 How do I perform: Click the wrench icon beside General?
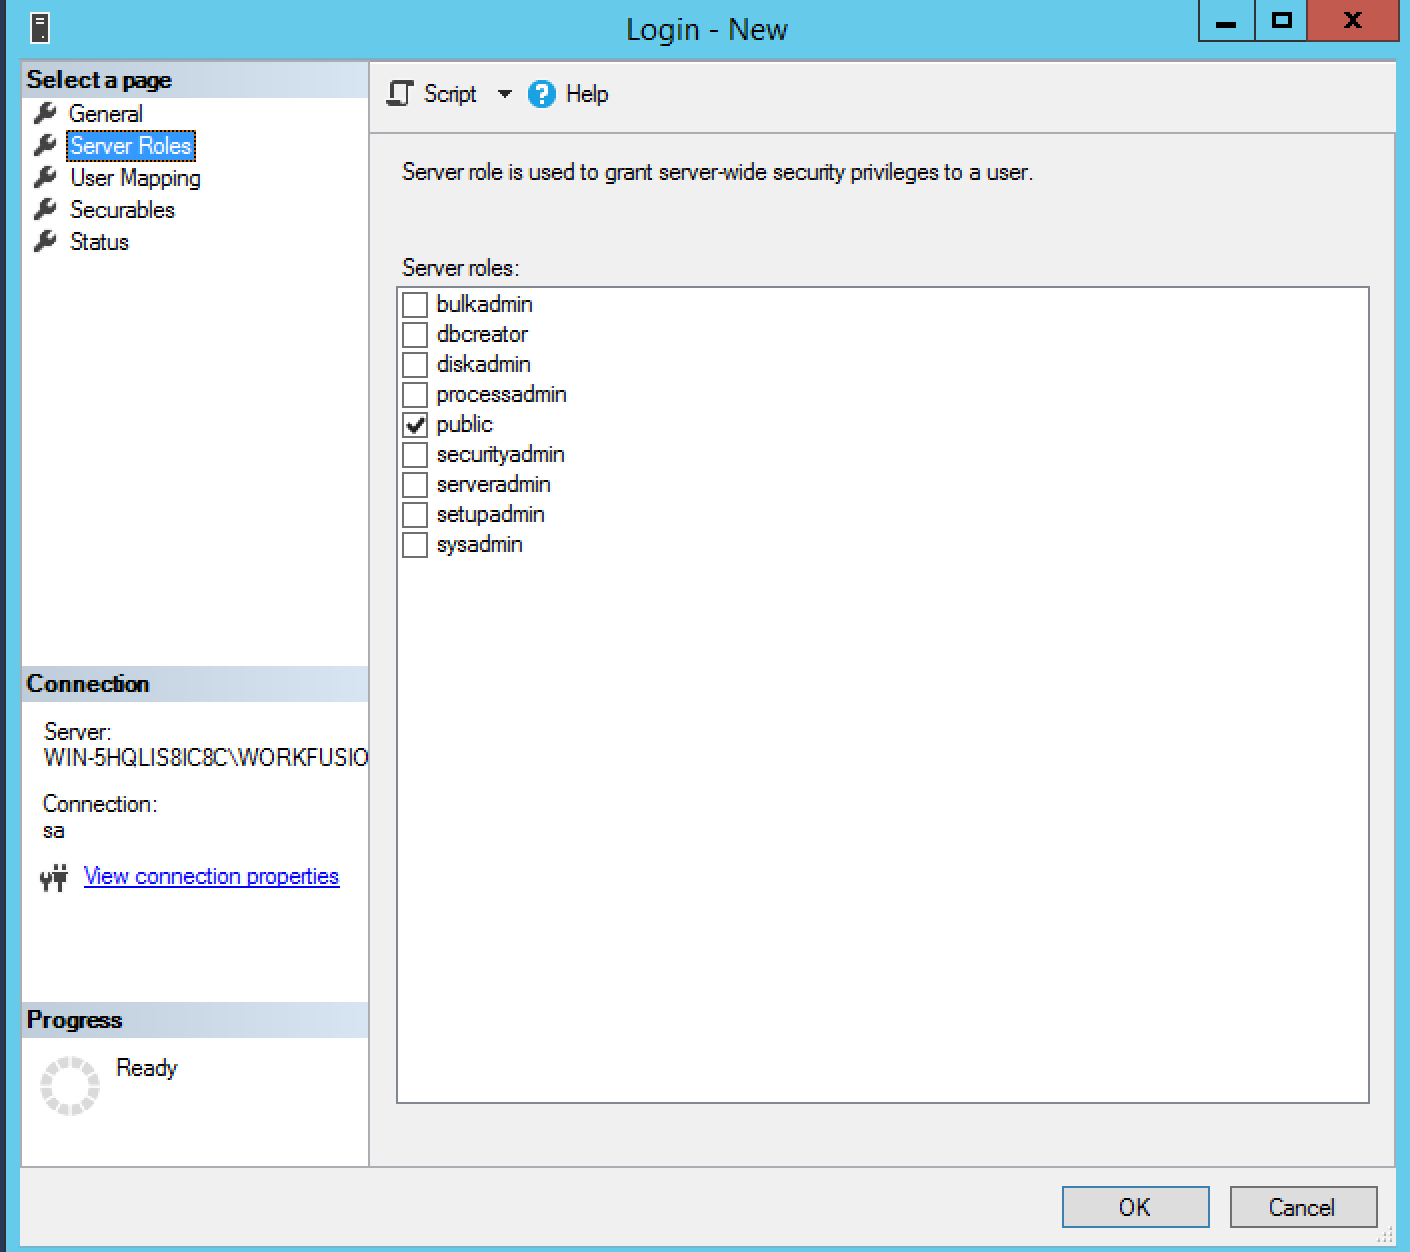tap(45, 113)
